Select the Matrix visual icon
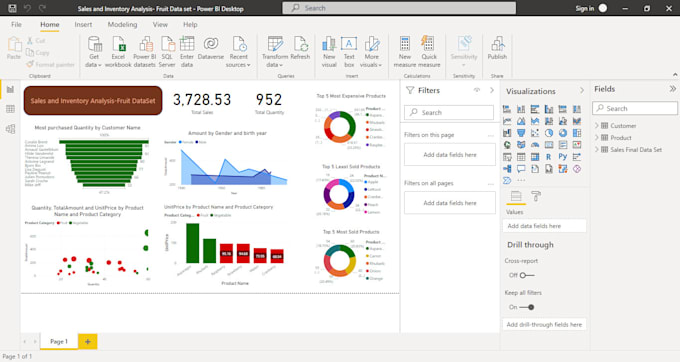 point(535,157)
